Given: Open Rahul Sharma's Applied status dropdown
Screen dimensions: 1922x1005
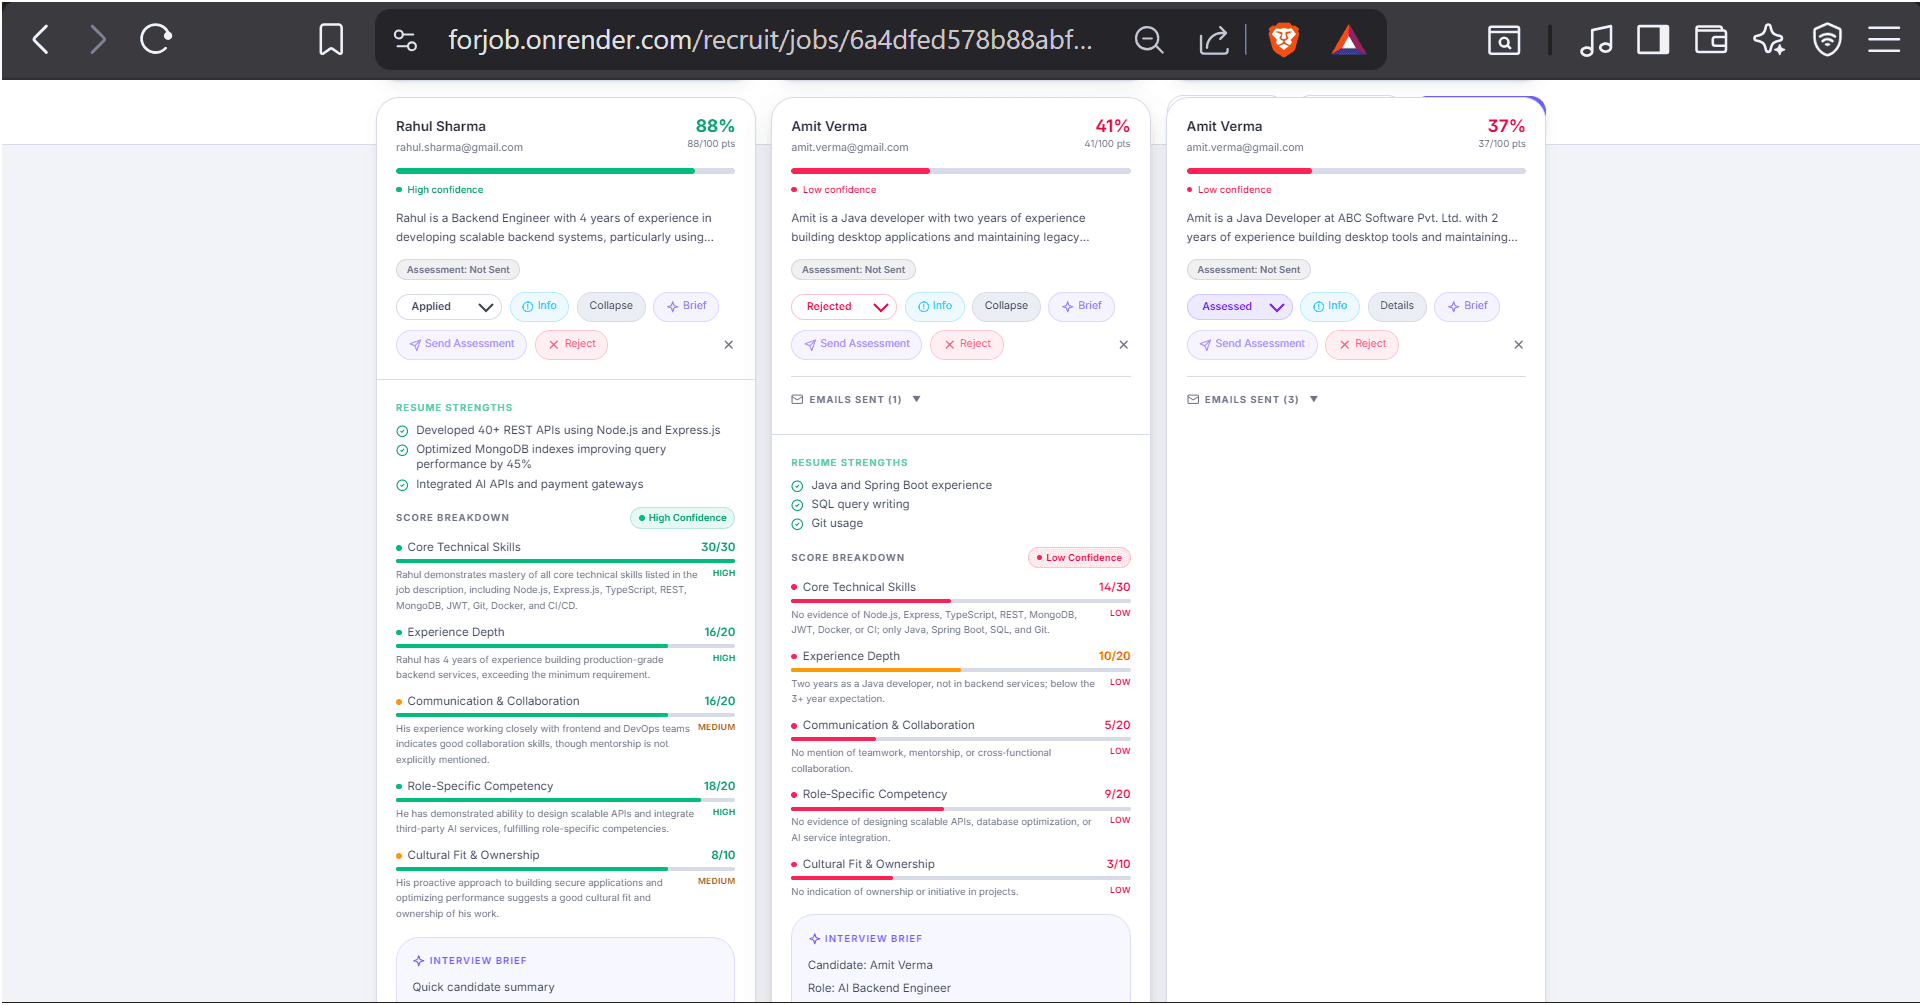Looking at the screenshot, I should point(449,307).
